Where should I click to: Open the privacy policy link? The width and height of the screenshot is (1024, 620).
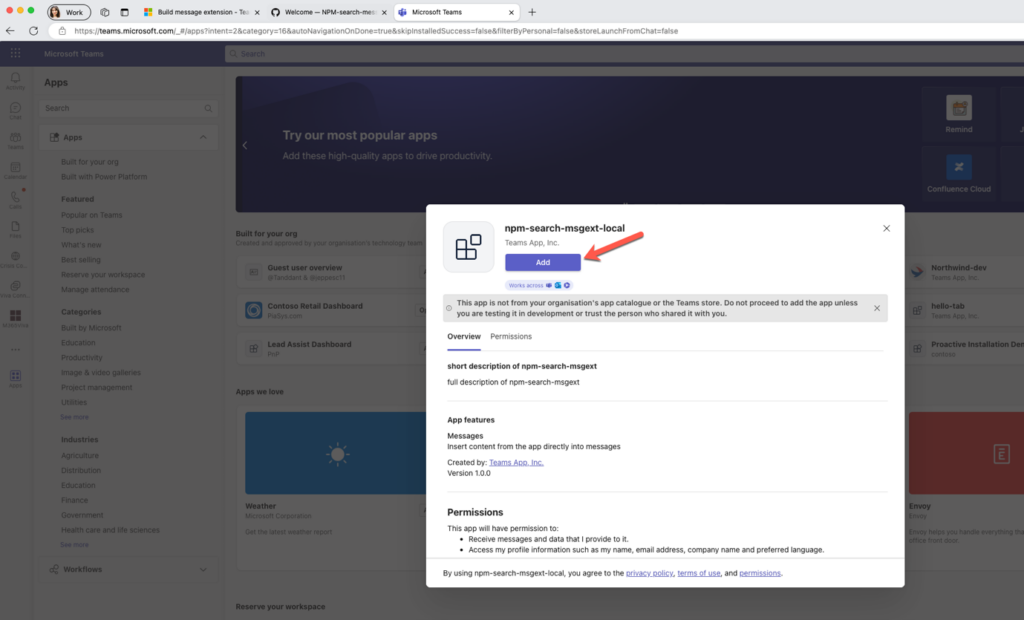coord(649,573)
